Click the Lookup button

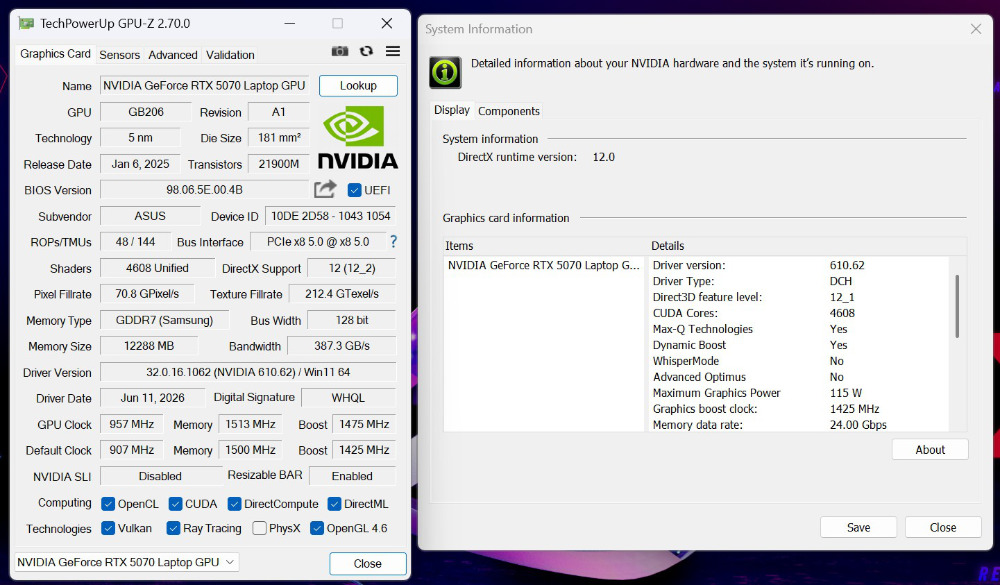[358, 85]
